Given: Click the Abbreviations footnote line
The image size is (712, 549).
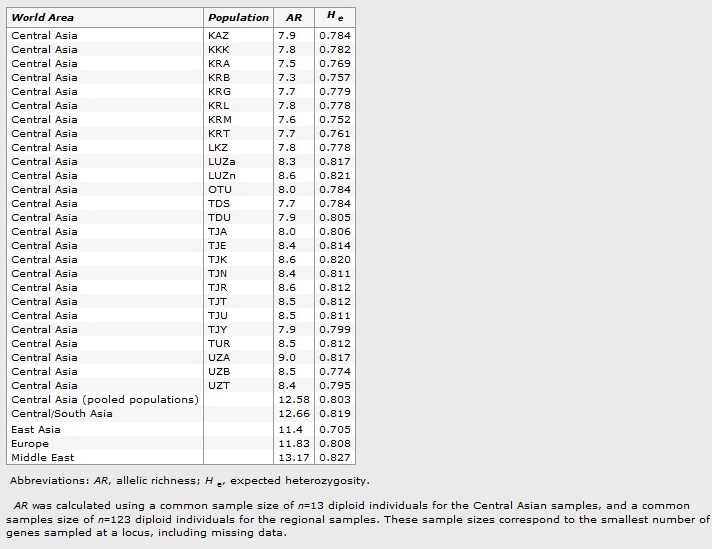Looking at the screenshot, I should [x=190, y=481].
